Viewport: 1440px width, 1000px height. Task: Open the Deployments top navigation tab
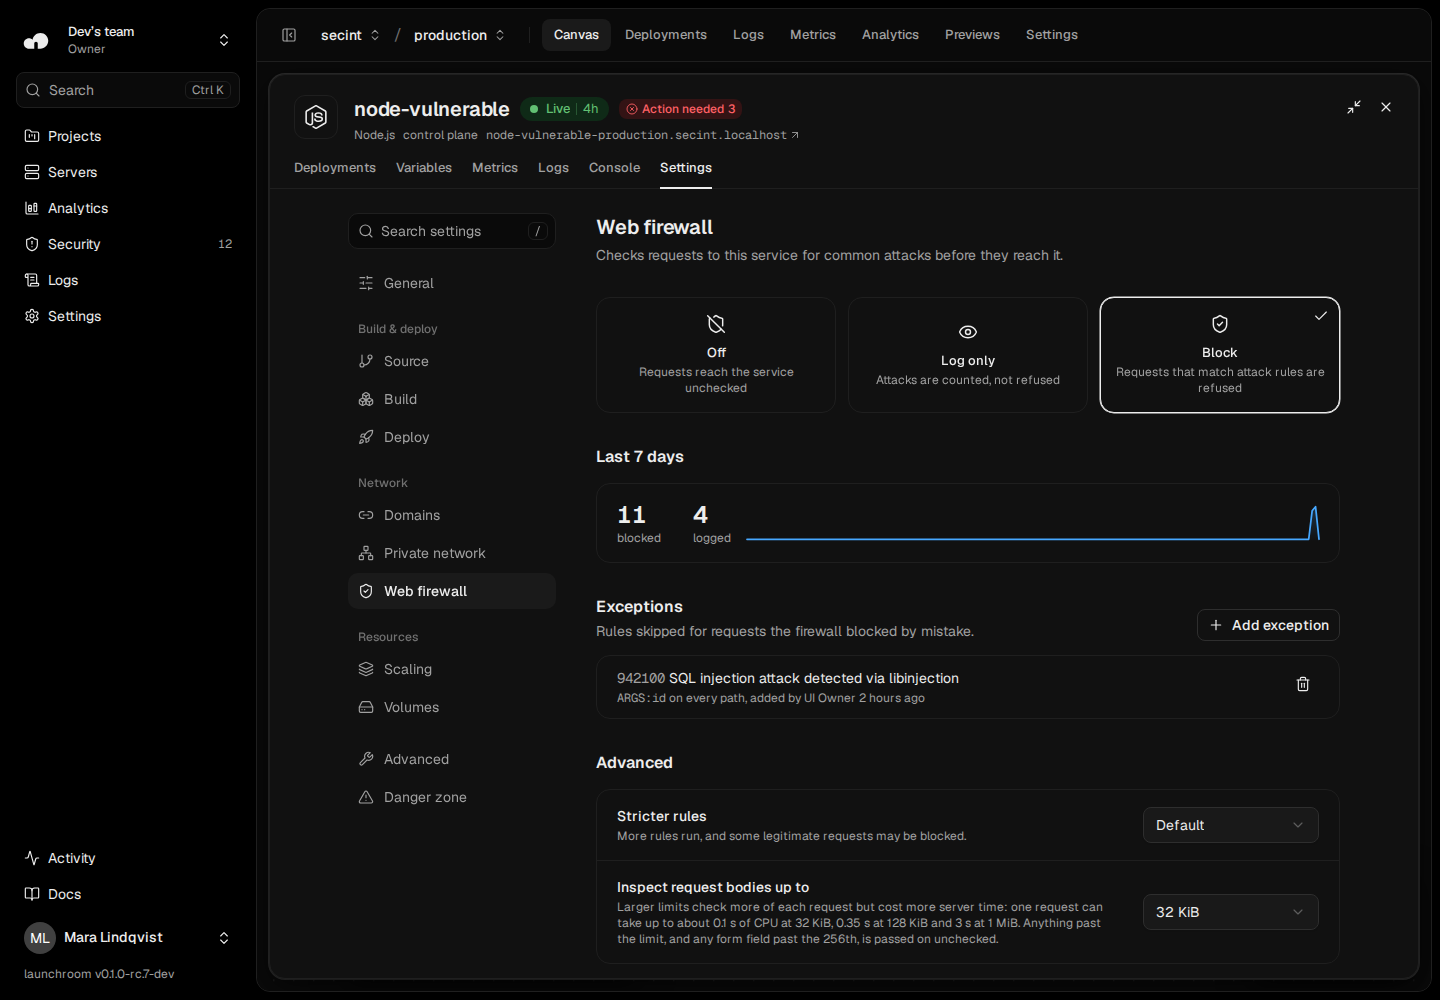(666, 35)
